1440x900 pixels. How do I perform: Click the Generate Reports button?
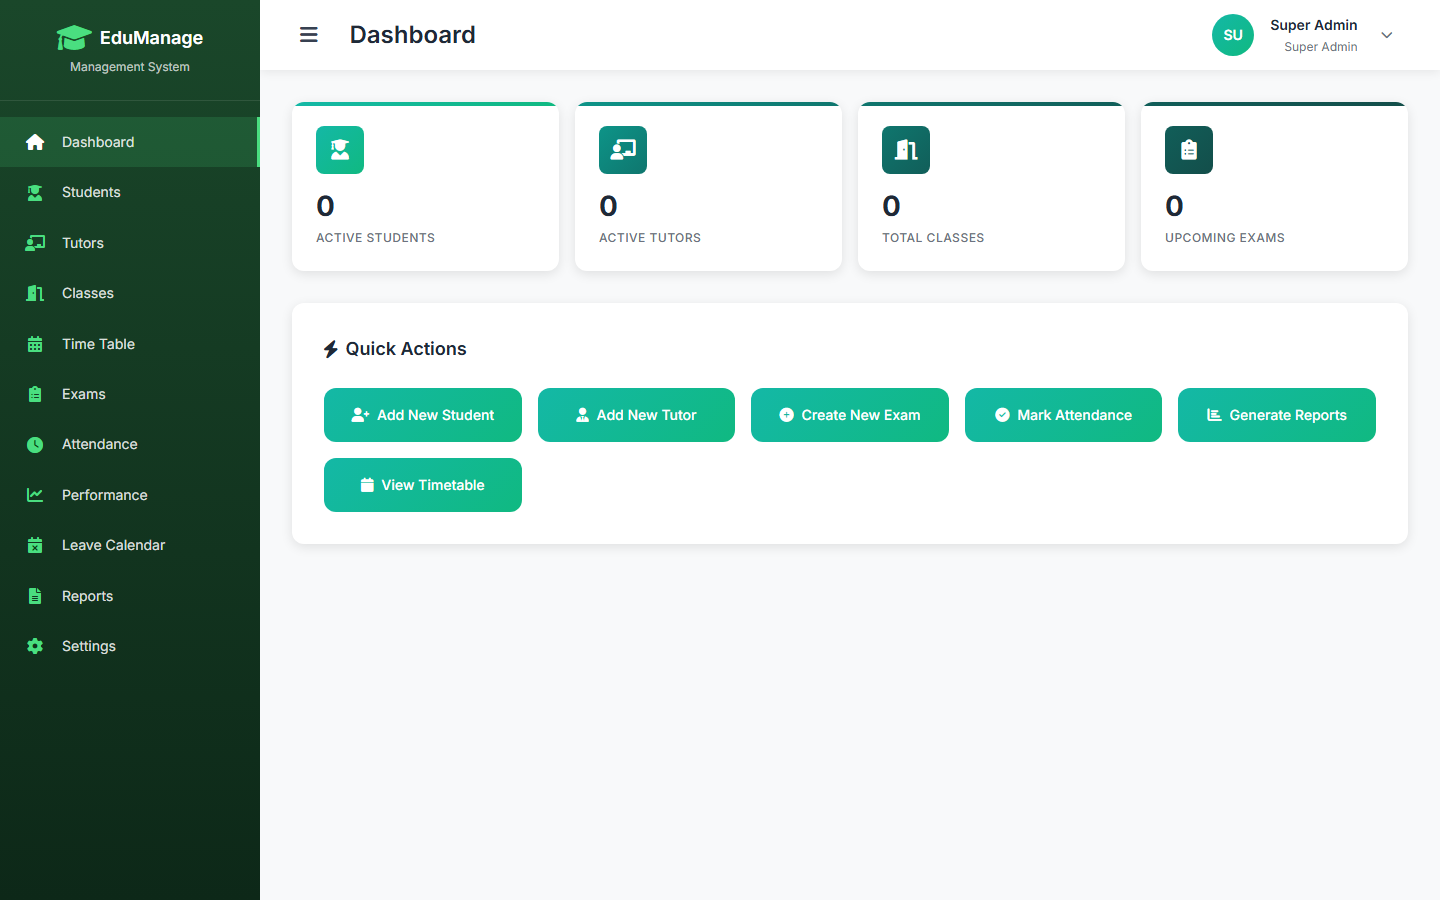(x=1277, y=415)
